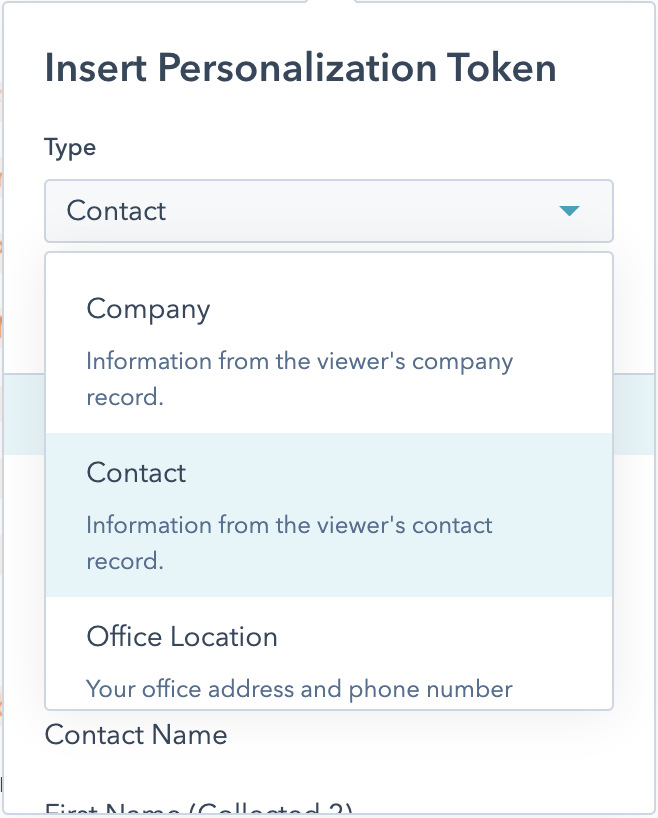Click the word "record." under the Company description
Screen dimensions: 658x818
tap(124, 397)
